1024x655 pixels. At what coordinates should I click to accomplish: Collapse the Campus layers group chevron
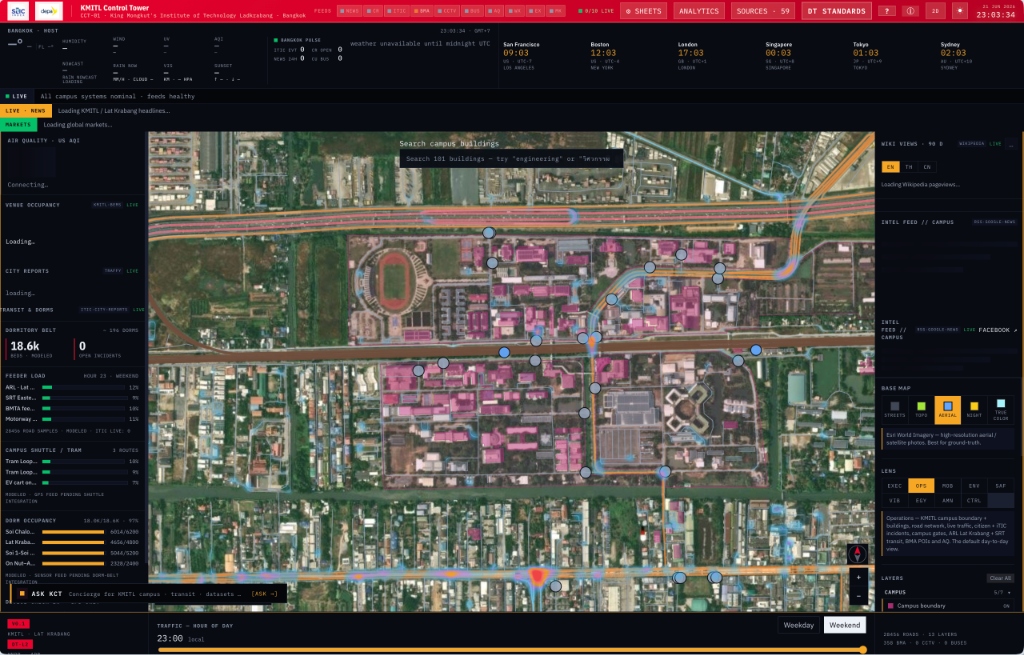click(x=1009, y=592)
